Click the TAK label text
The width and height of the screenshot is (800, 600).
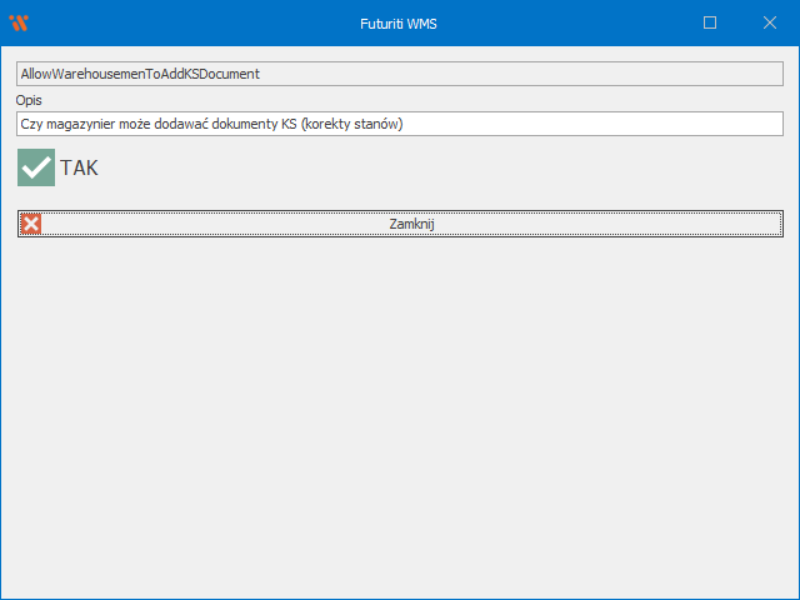tap(79, 168)
